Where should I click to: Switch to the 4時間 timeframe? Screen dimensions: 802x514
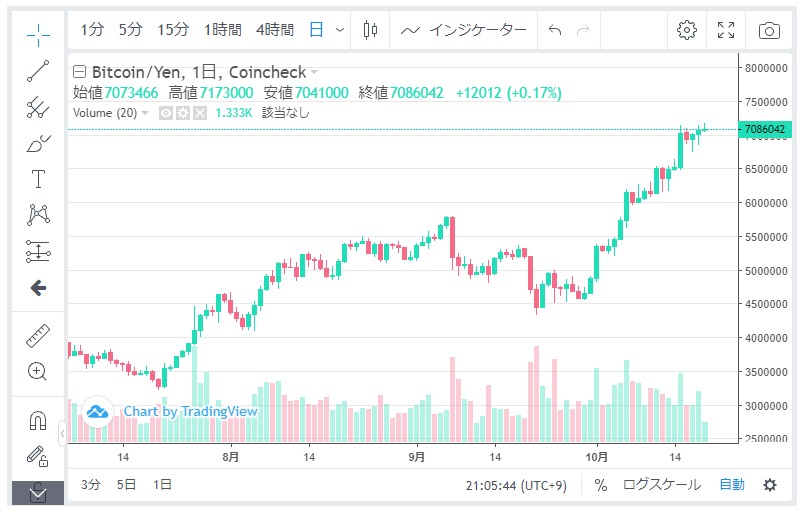click(x=274, y=30)
